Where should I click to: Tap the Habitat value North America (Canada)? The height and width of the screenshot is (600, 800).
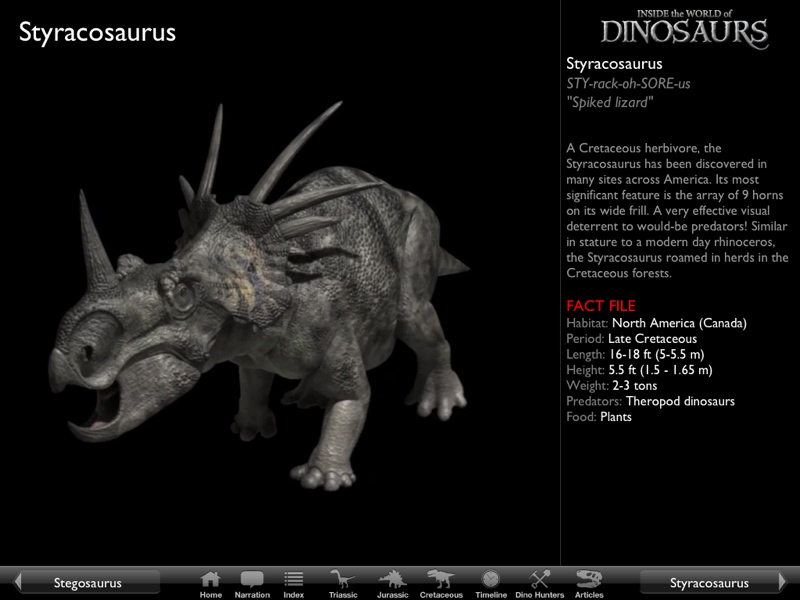pos(679,323)
